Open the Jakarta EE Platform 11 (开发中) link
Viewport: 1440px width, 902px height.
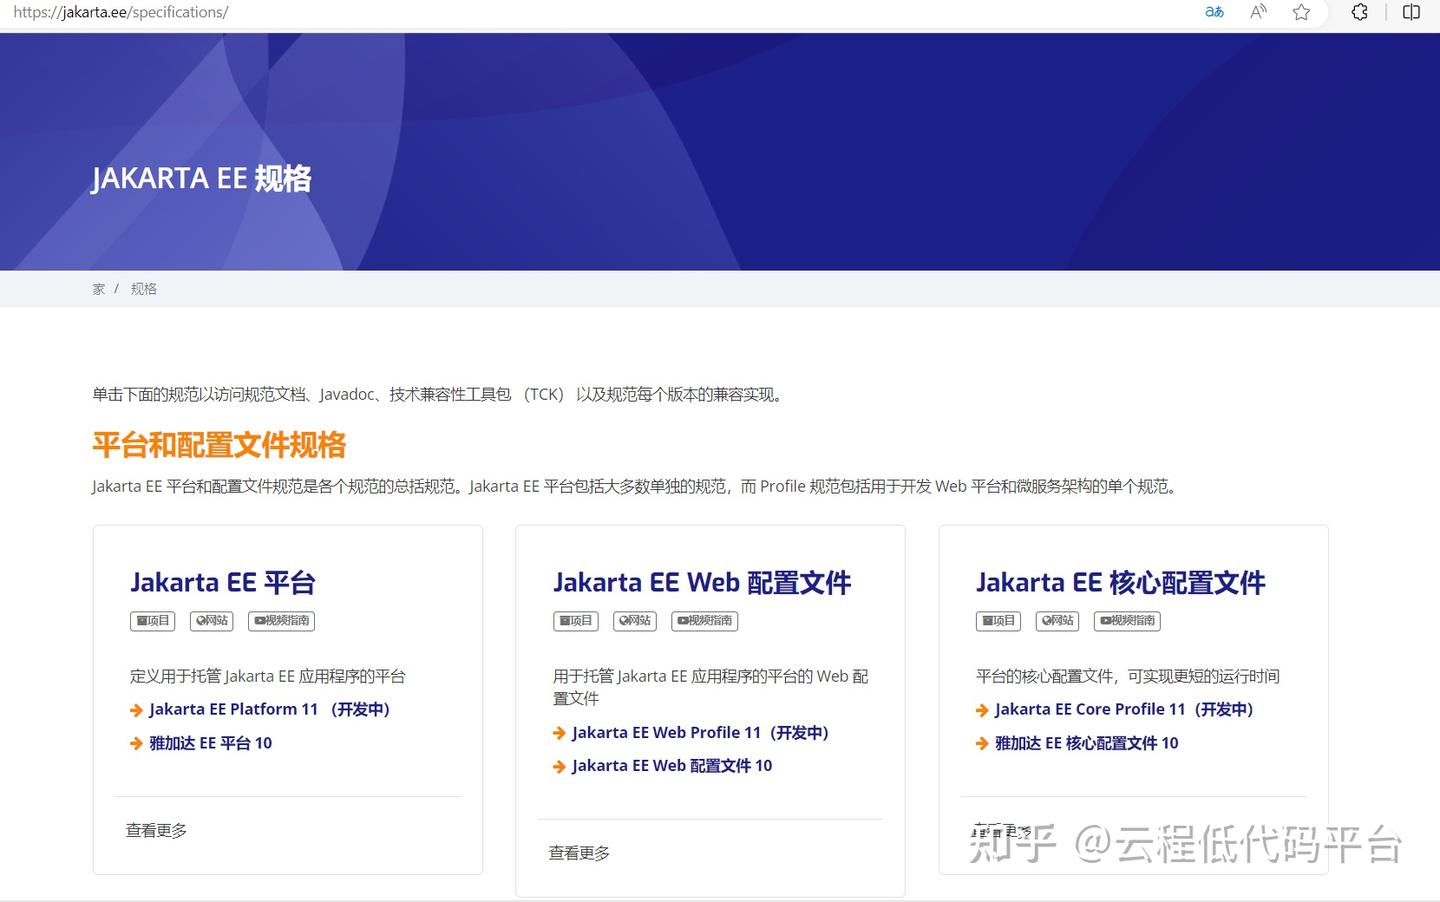(x=268, y=709)
